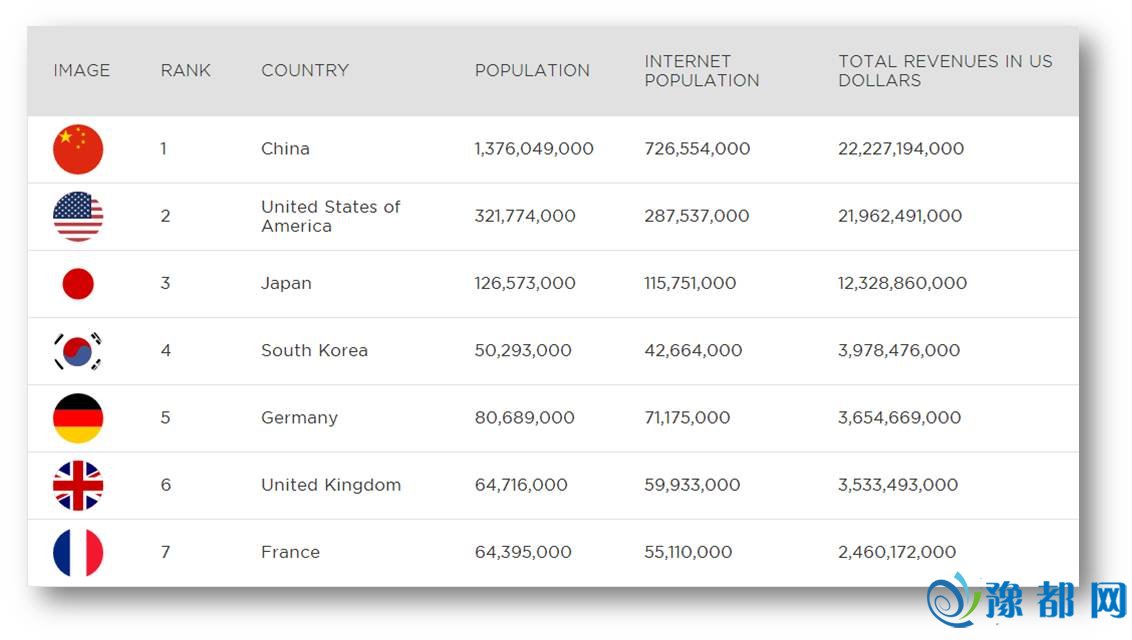Viewport: 1132px width, 640px height.
Task: Select the Germany flag icon
Action: tap(78, 418)
